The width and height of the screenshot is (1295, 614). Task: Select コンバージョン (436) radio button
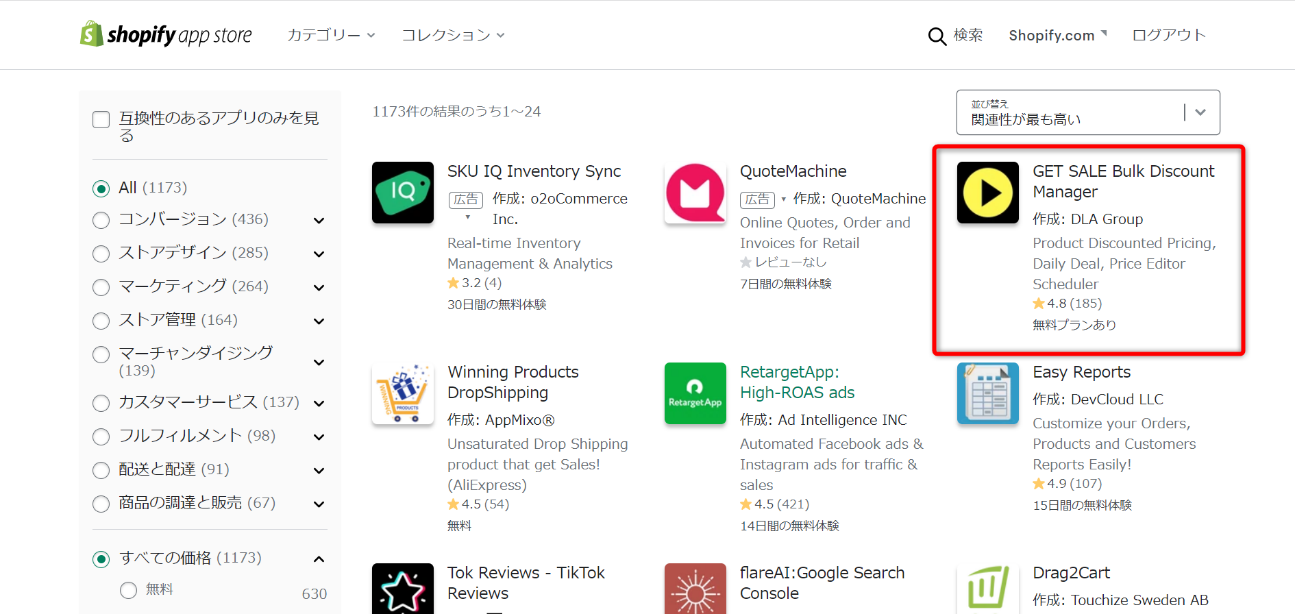tap(101, 220)
